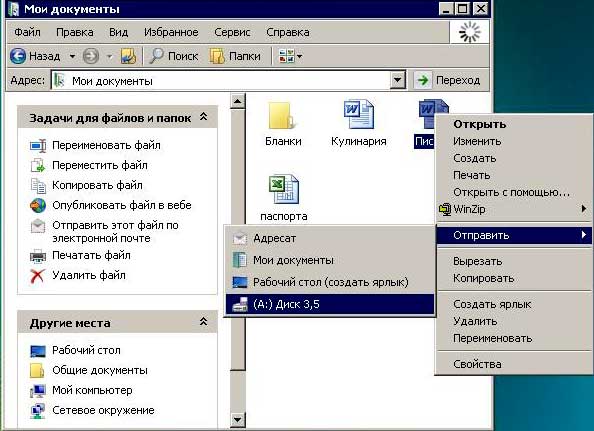Collapse the Другие места panel
The width and height of the screenshot is (594, 431).
pyautogui.click(x=203, y=322)
